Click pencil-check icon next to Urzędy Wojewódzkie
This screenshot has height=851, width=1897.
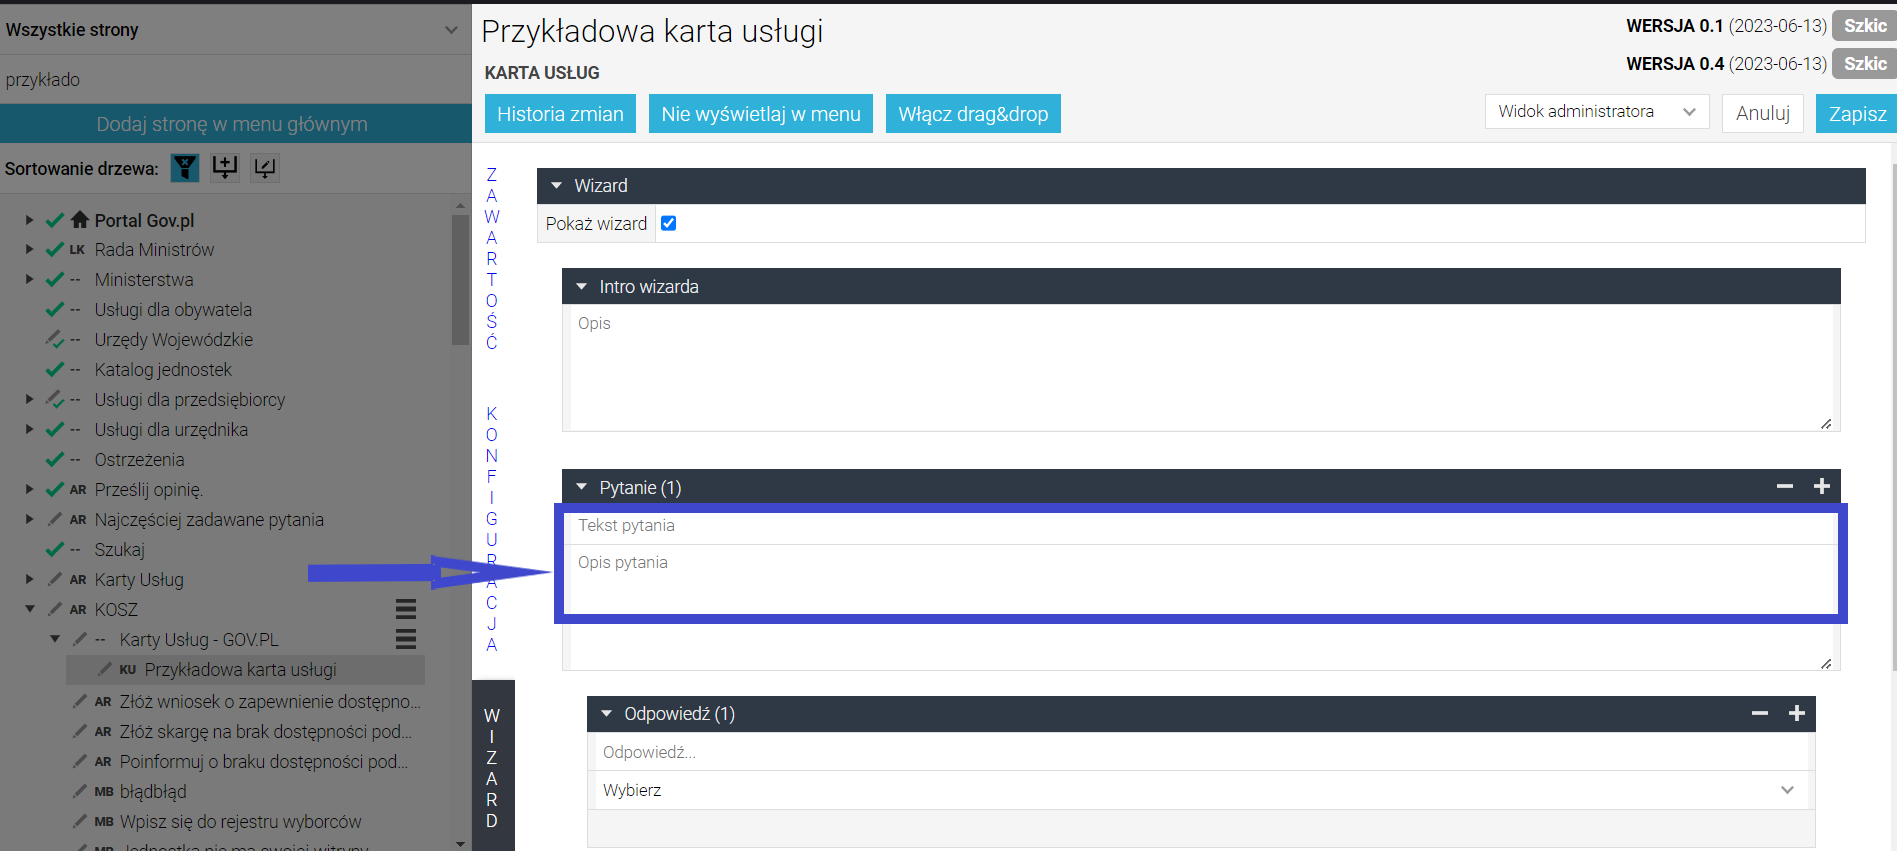[55, 340]
